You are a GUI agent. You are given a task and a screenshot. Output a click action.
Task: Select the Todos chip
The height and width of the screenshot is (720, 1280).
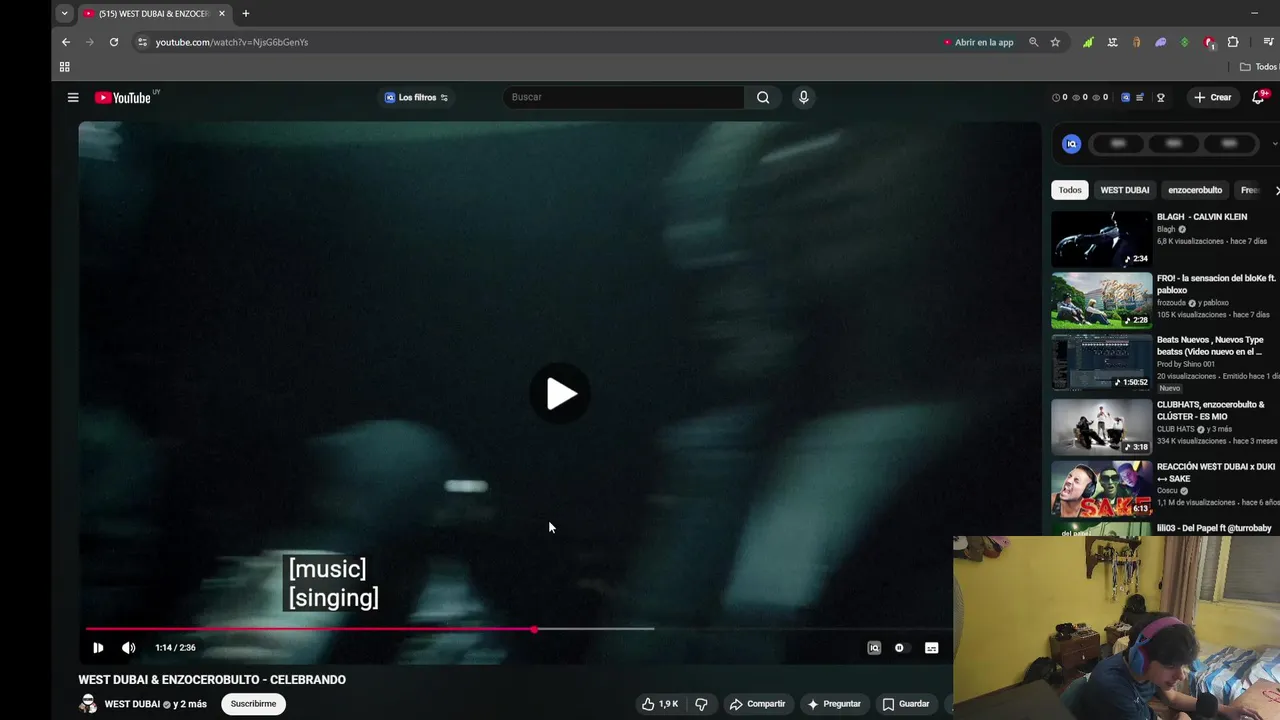1070,190
